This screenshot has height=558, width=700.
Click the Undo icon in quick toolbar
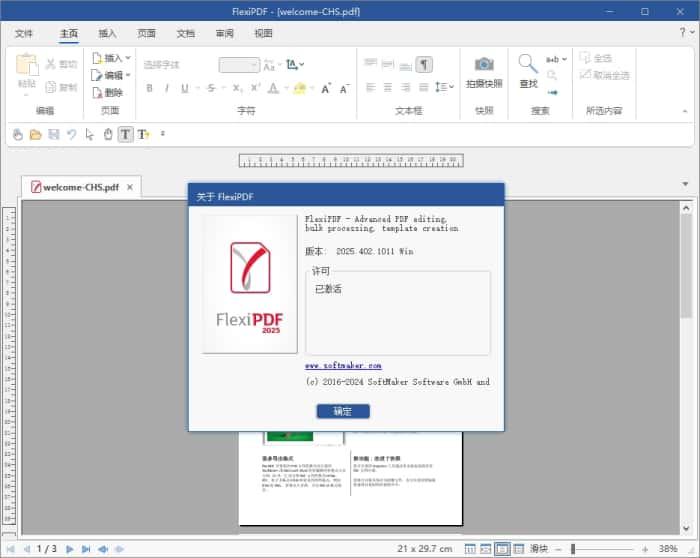pyautogui.click(x=71, y=134)
